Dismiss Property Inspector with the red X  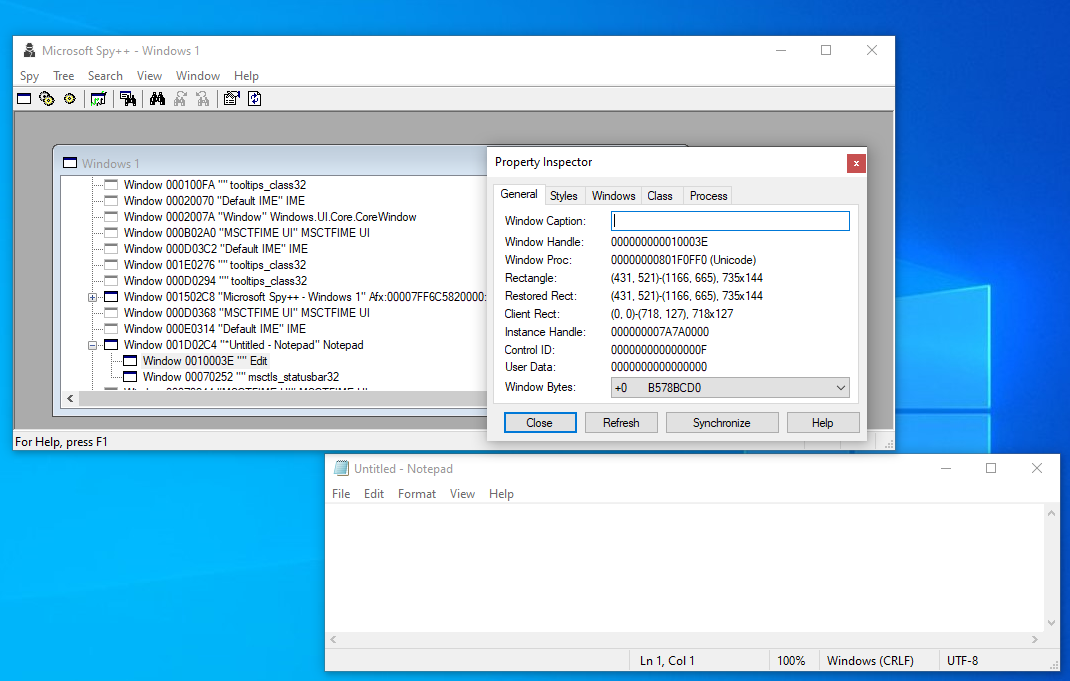[856, 163]
